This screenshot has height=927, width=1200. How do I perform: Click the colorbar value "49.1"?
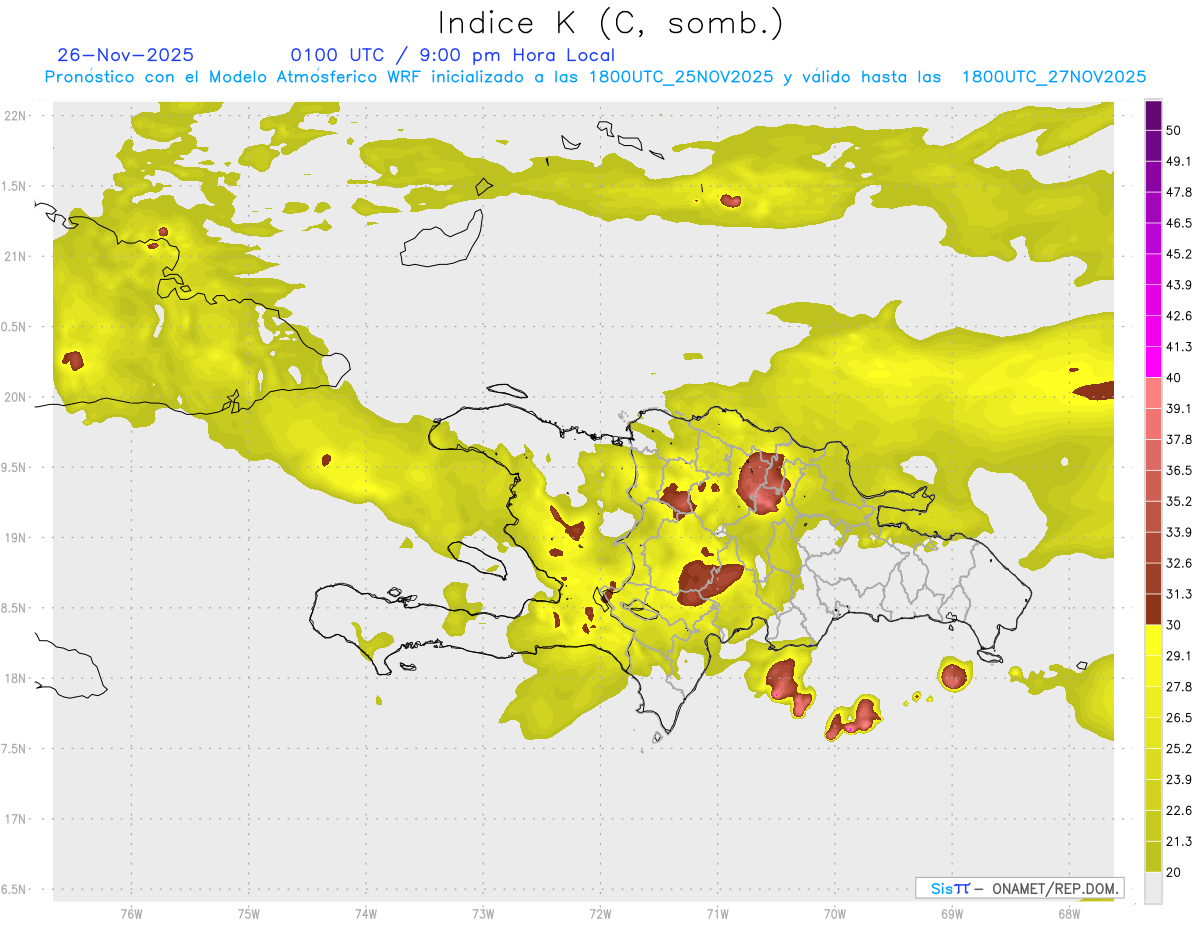click(1179, 161)
